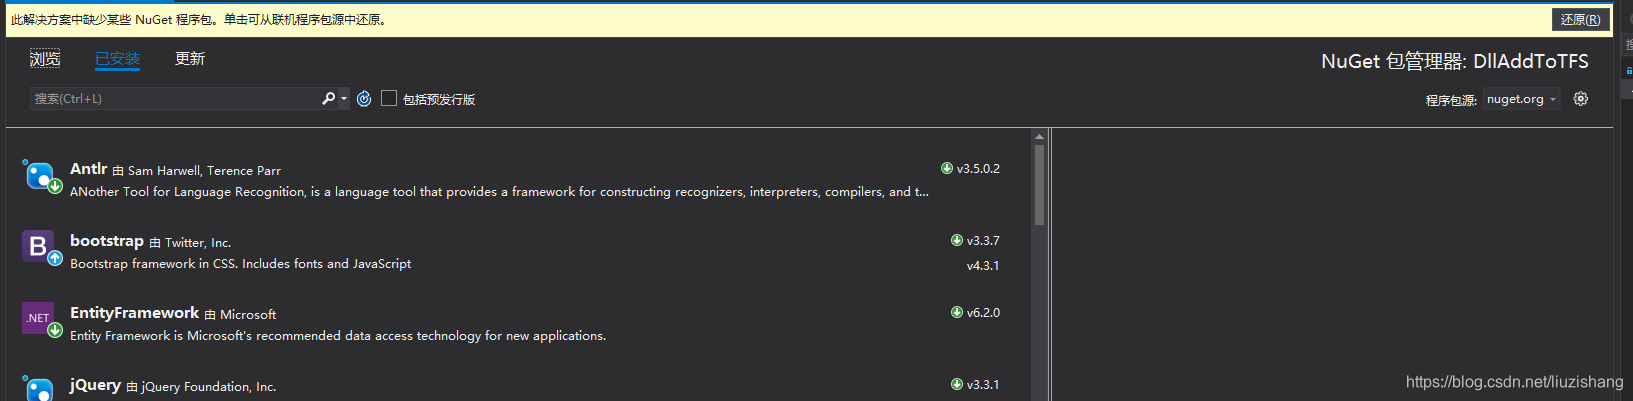Open the nuget.org package source dropdown
Viewport: 1633px width, 401px height.
[1521, 99]
